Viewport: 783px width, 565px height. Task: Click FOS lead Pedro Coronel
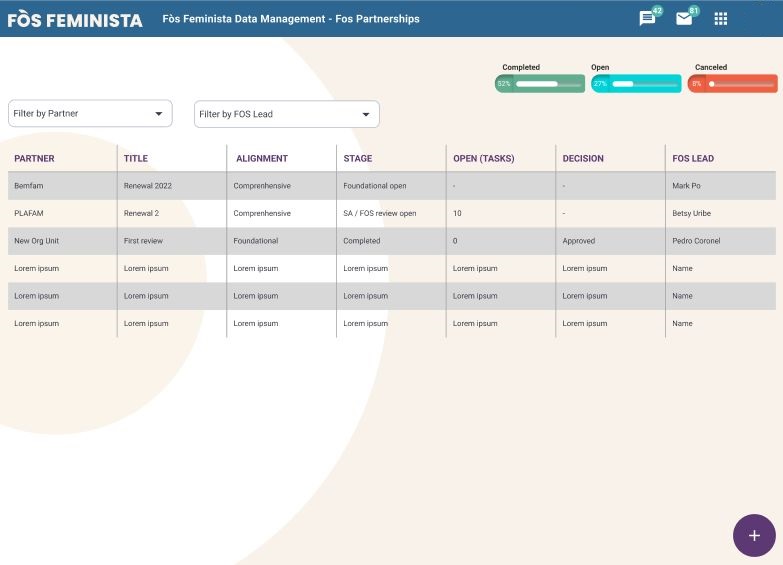[696, 241]
